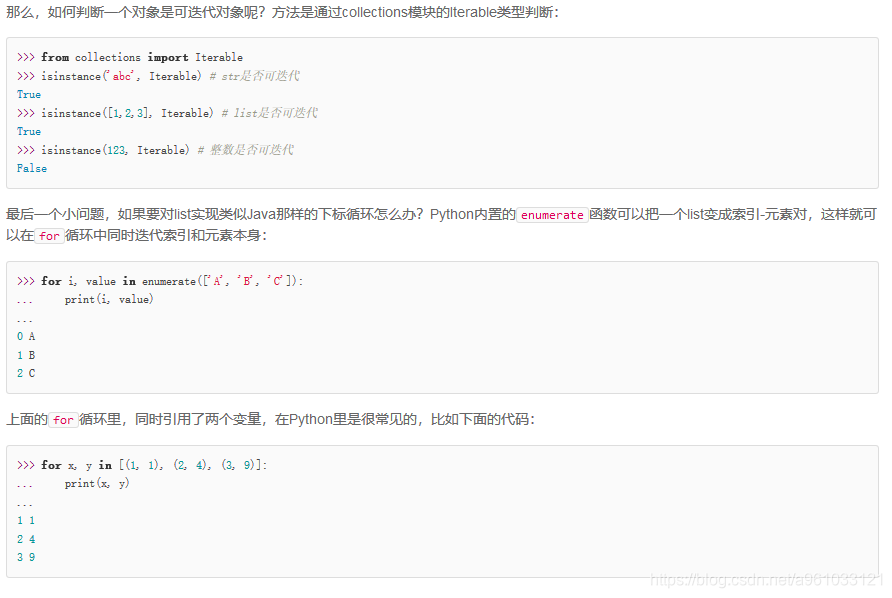
Task: Click the first paragraph starting with 那么，如何判断
Action: [283, 12]
